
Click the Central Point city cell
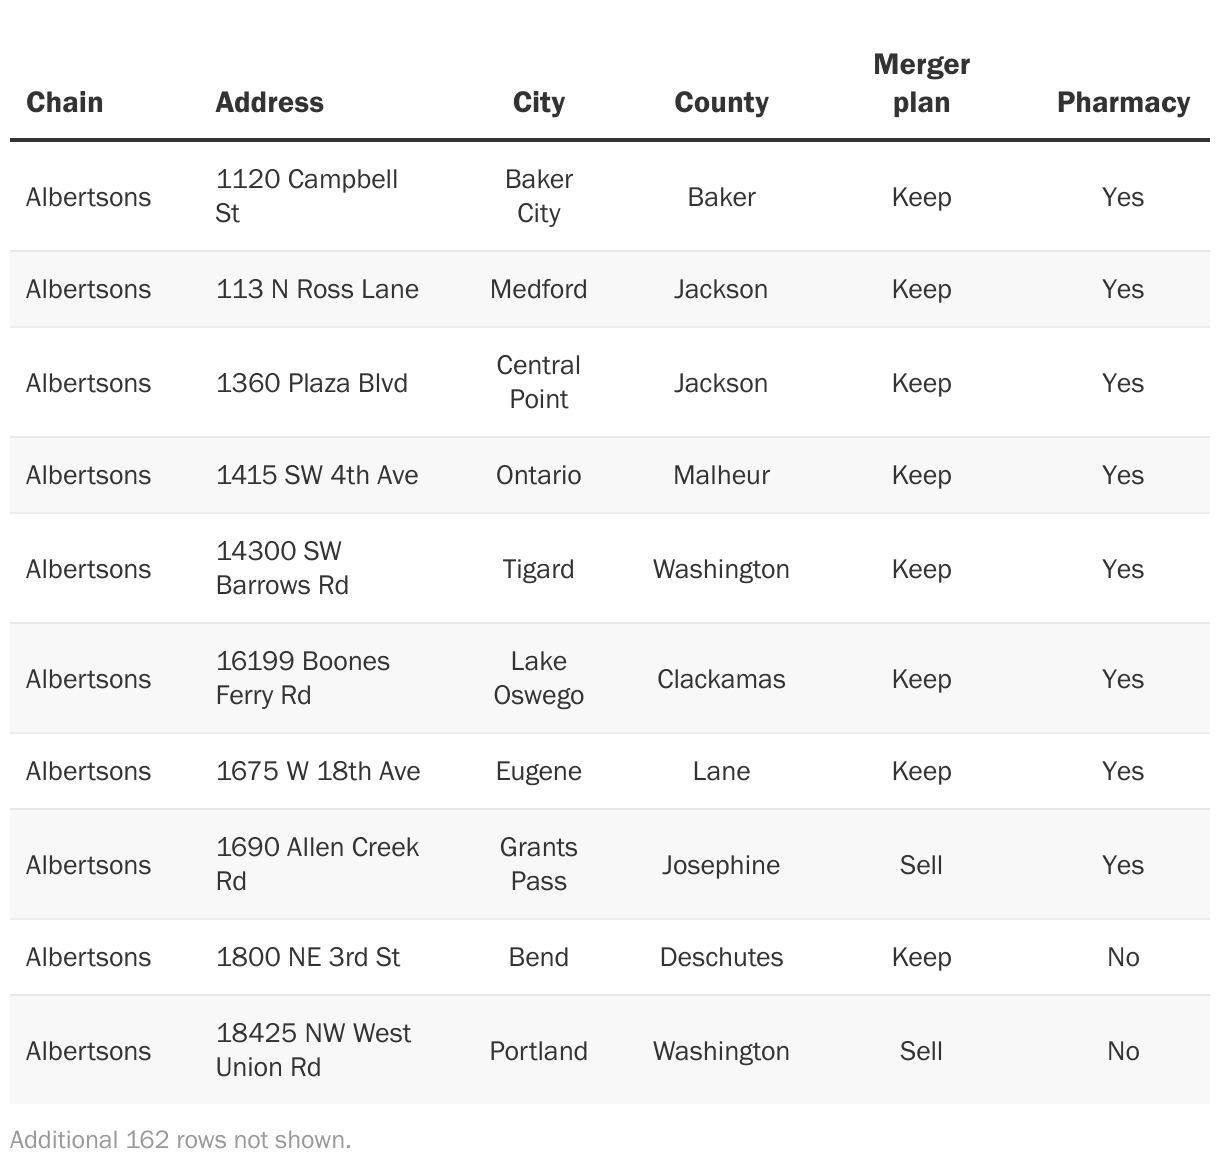538,382
